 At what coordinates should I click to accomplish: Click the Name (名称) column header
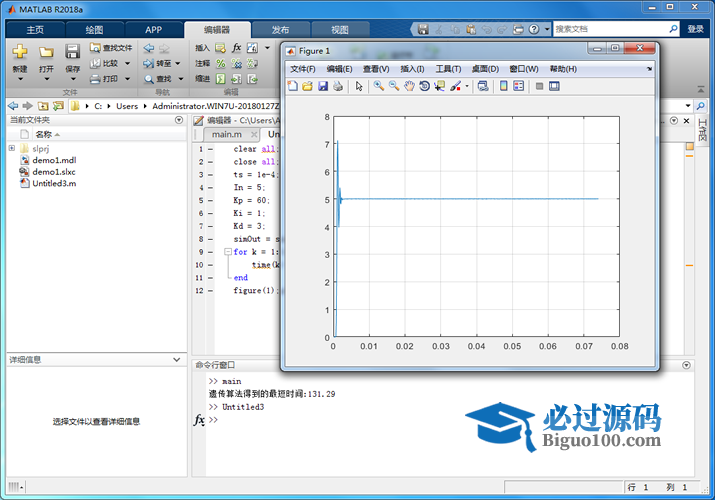tap(44, 134)
